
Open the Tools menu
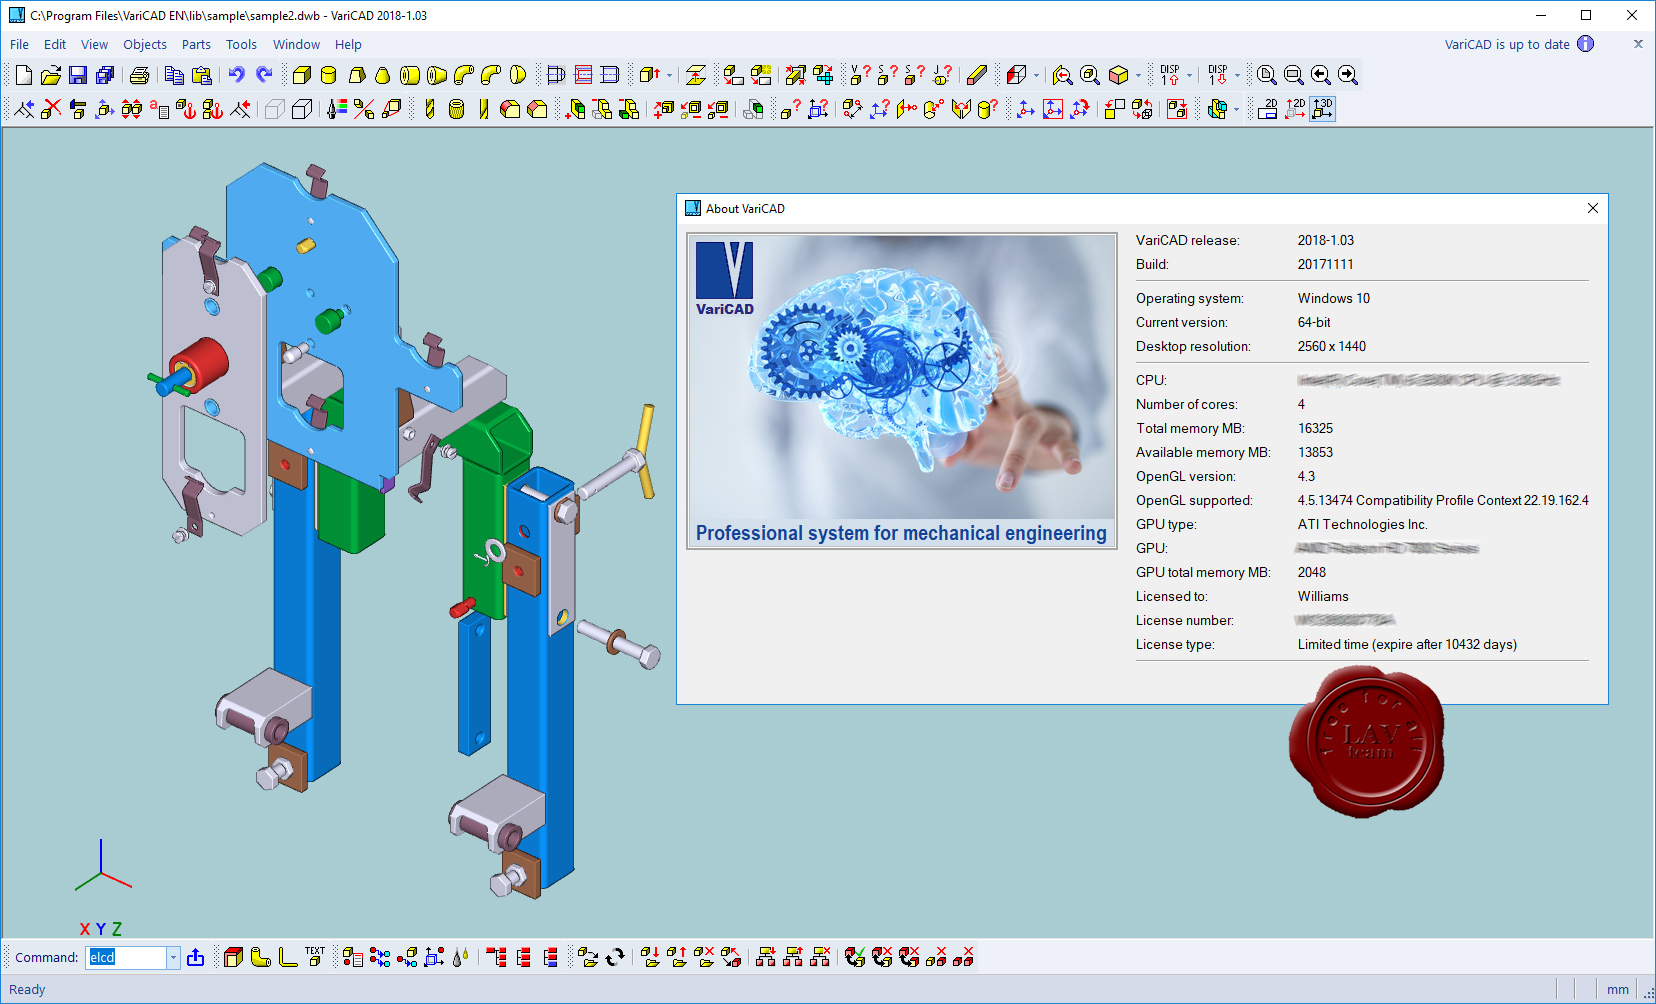pyautogui.click(x=241, y=44)
